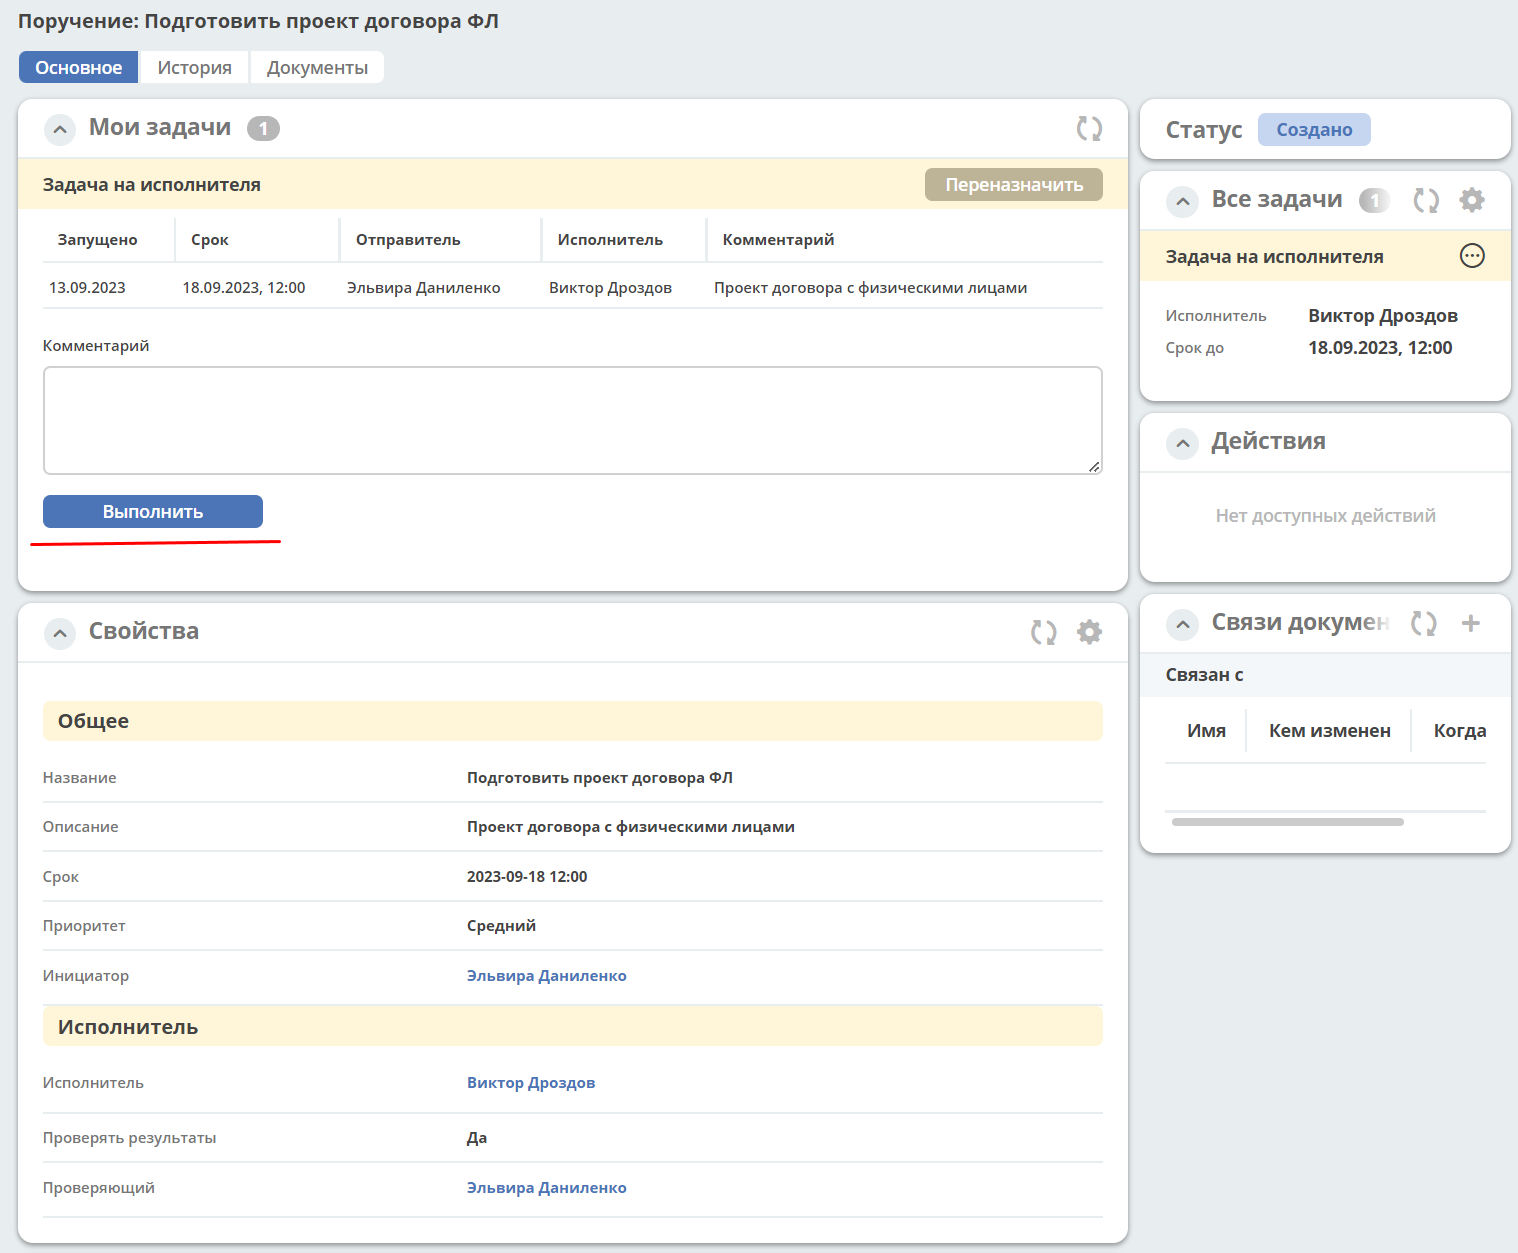Open the ellipsis menu for Задача на исполнителя
Image resolution: width=1518 pixels, height=1253 pixels.
pyautogui.click(x=1472, y=256)
